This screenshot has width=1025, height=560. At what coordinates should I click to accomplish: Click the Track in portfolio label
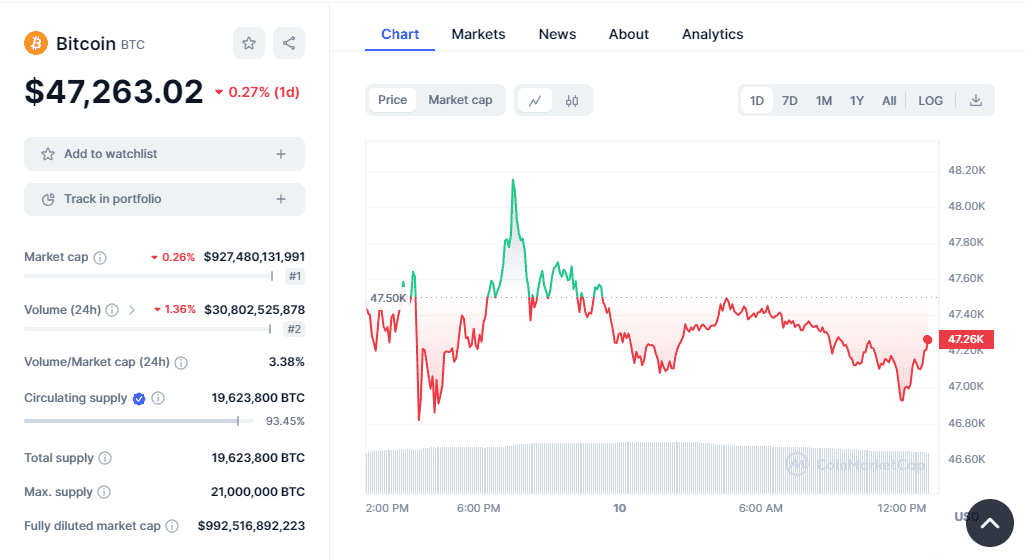[112, 199]
